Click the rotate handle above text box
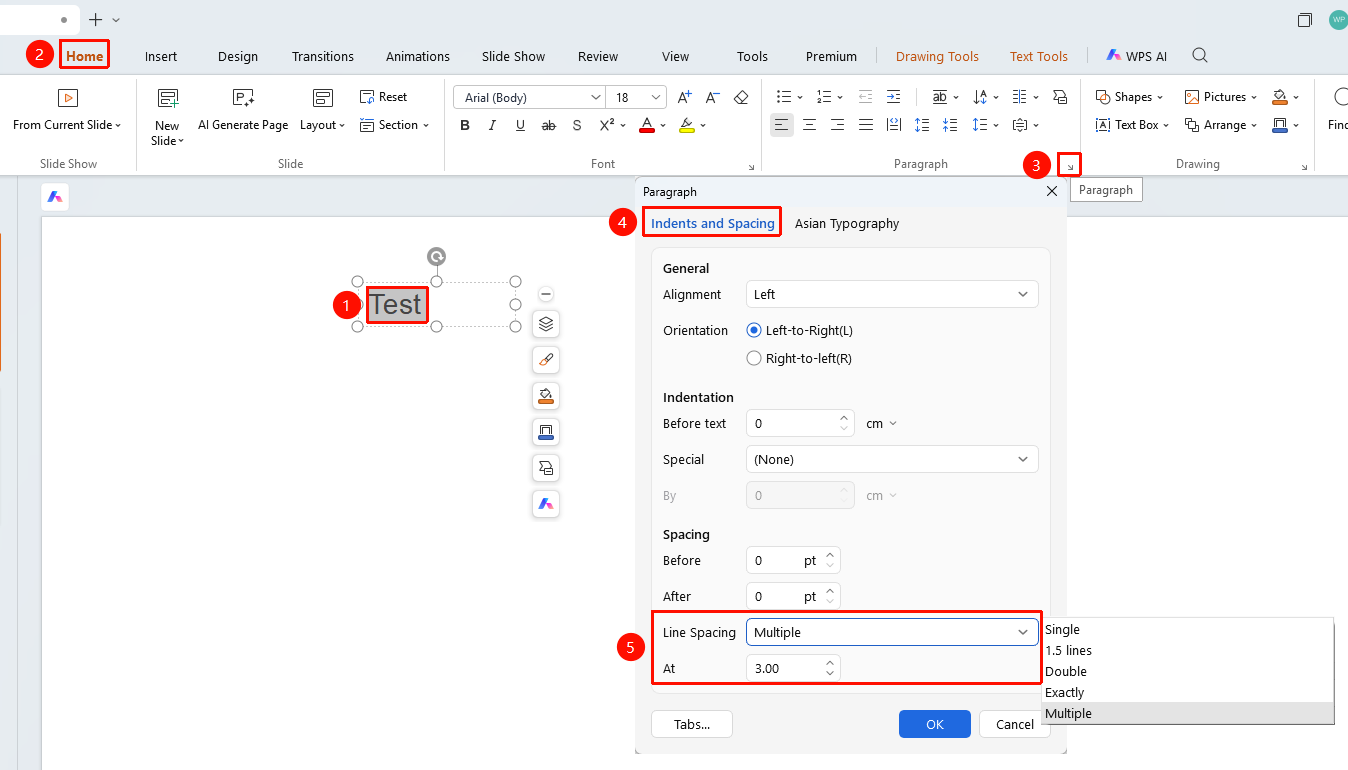The image size is (1348, 770). (436, 256)
